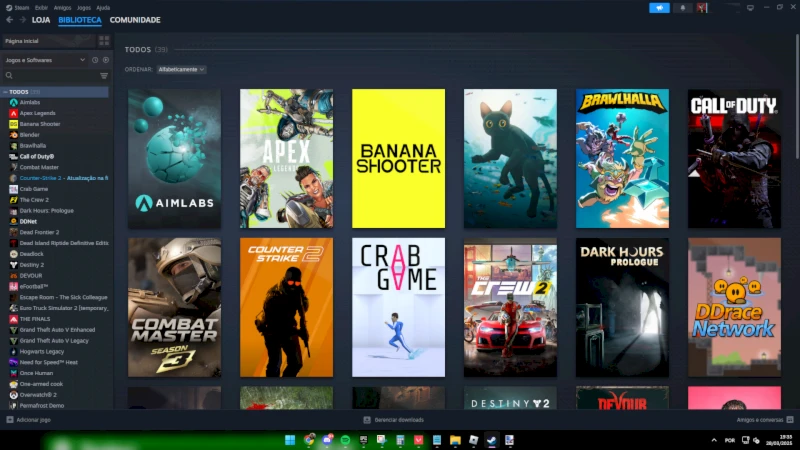Open the announcements megaphone icon
The height and width of the screenshot is (450, 800).
[x=659, y=8]
